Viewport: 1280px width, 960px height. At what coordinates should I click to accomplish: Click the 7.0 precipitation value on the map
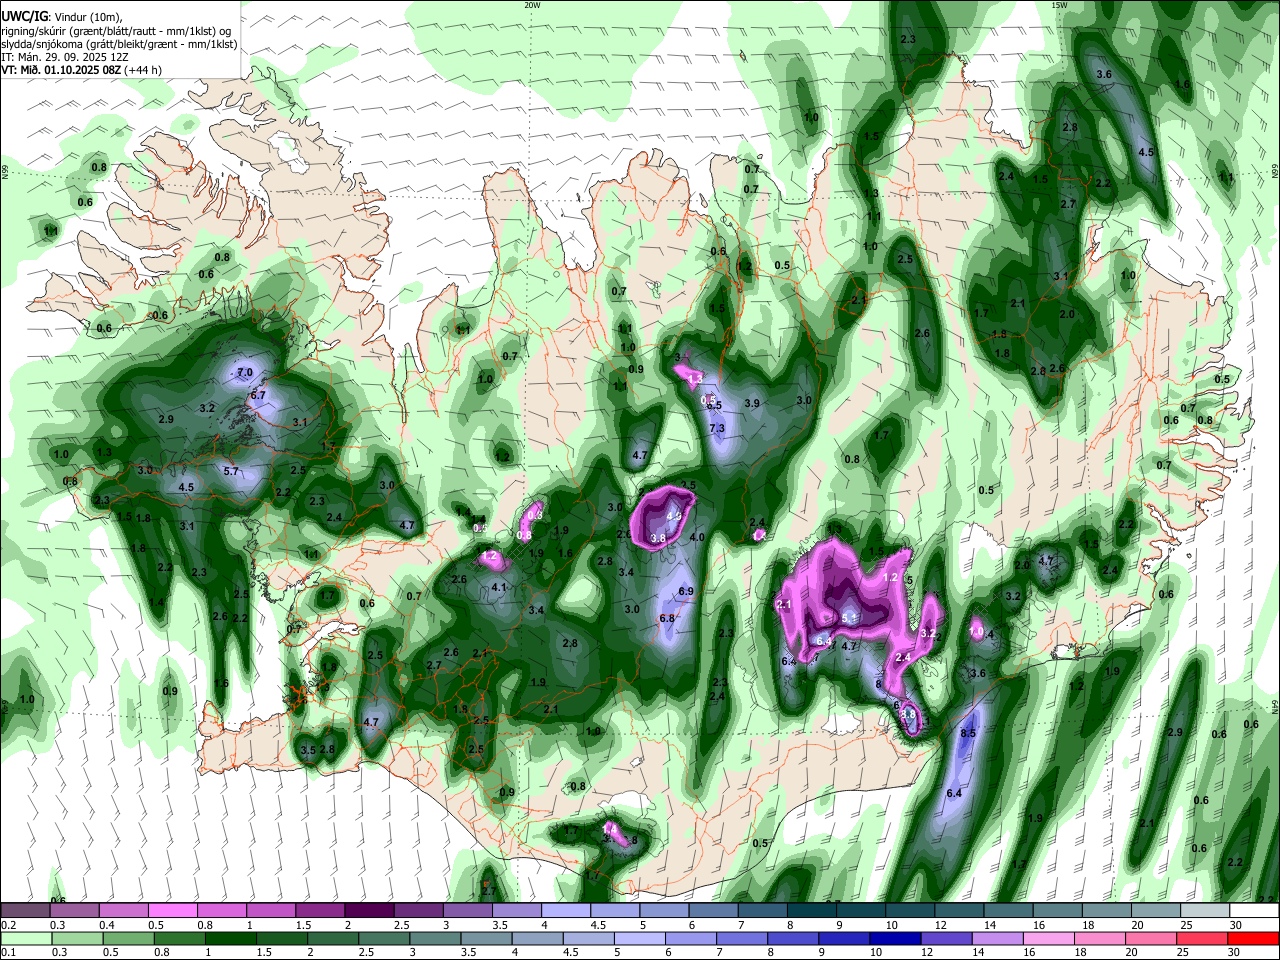[245, 373]
